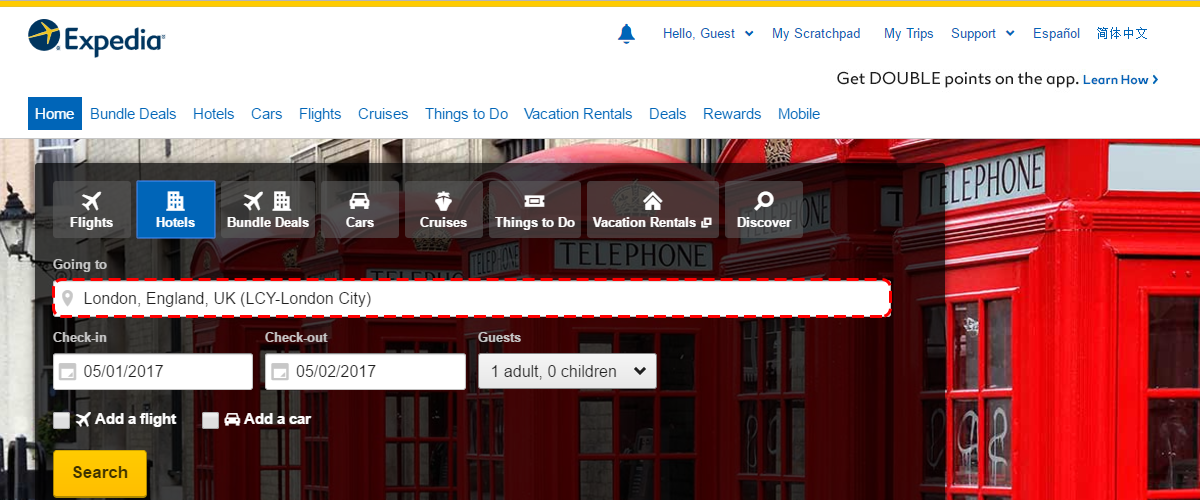Image resolution: width=1200 pixels, height=500 pixels.
Task: Click the notification bell icon
Action: [627, 34]
